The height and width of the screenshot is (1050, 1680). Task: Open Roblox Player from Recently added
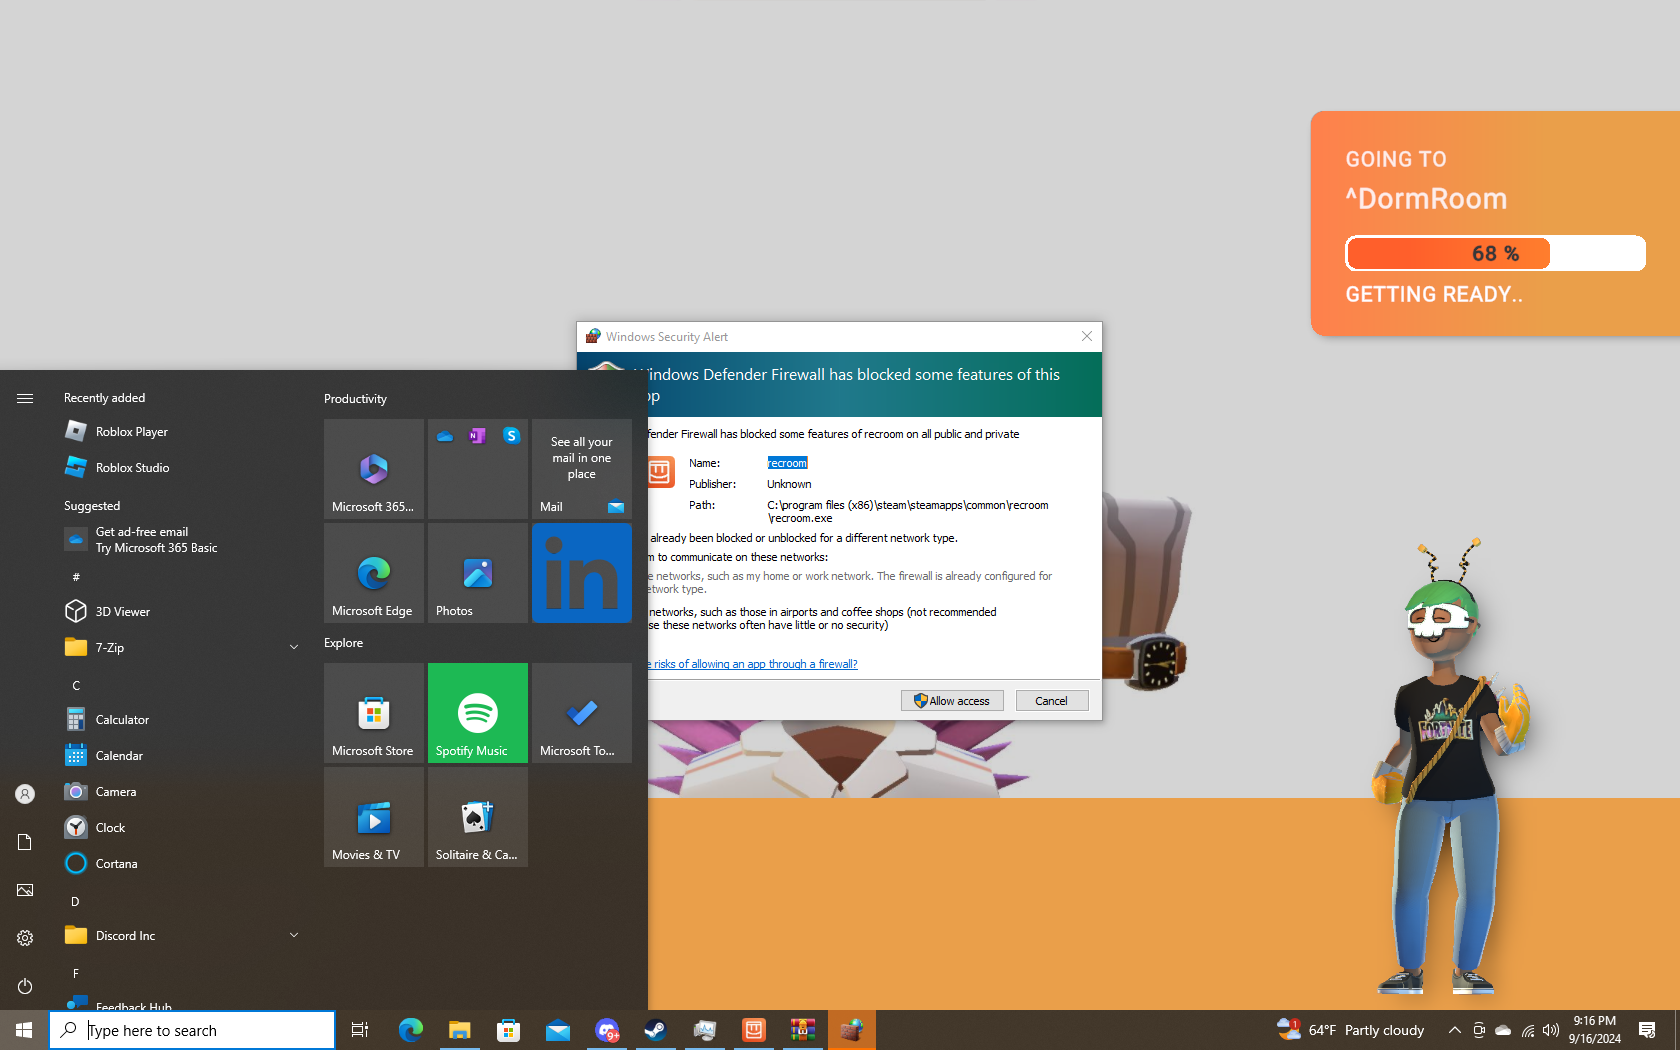(x=180, y=431)
